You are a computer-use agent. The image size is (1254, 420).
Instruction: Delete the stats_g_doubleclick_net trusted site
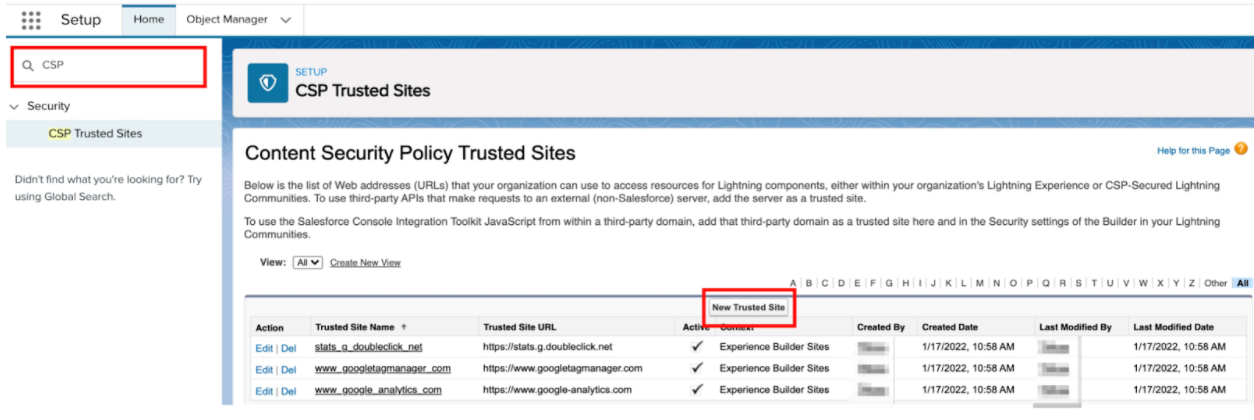pos(288,348)
